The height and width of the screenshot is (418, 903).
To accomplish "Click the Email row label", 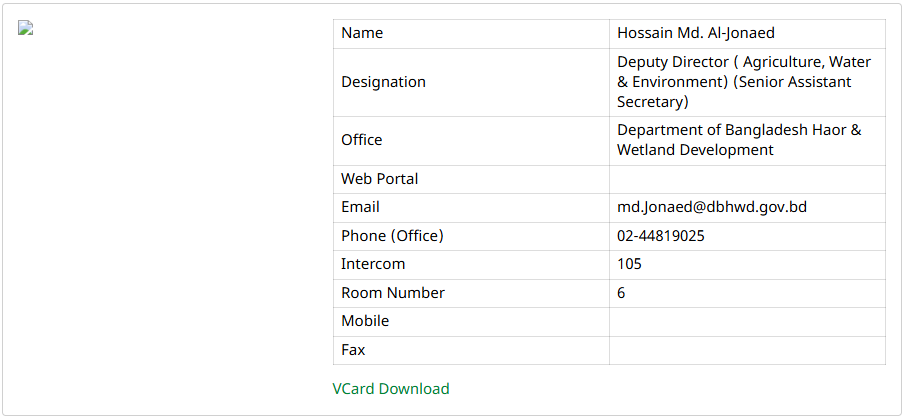I will 361,207.
